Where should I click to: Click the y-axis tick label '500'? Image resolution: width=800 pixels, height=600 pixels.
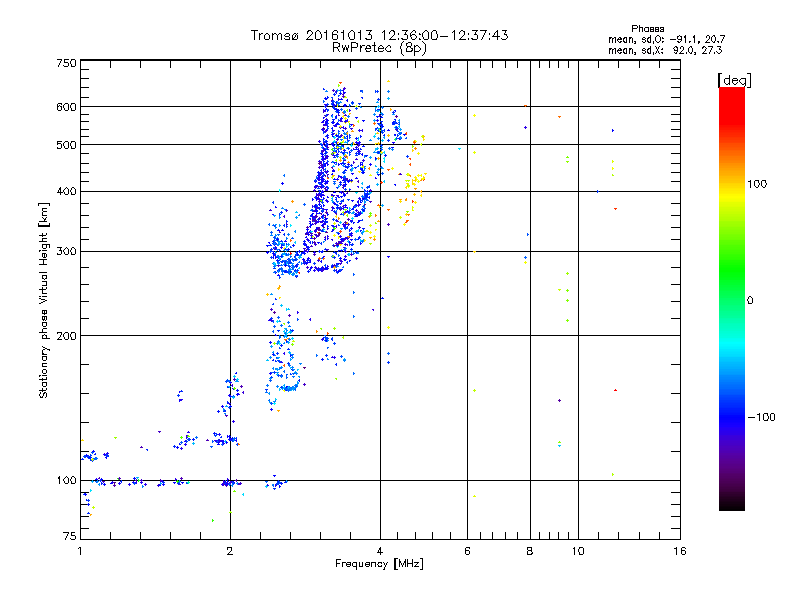tap(66, 145)
